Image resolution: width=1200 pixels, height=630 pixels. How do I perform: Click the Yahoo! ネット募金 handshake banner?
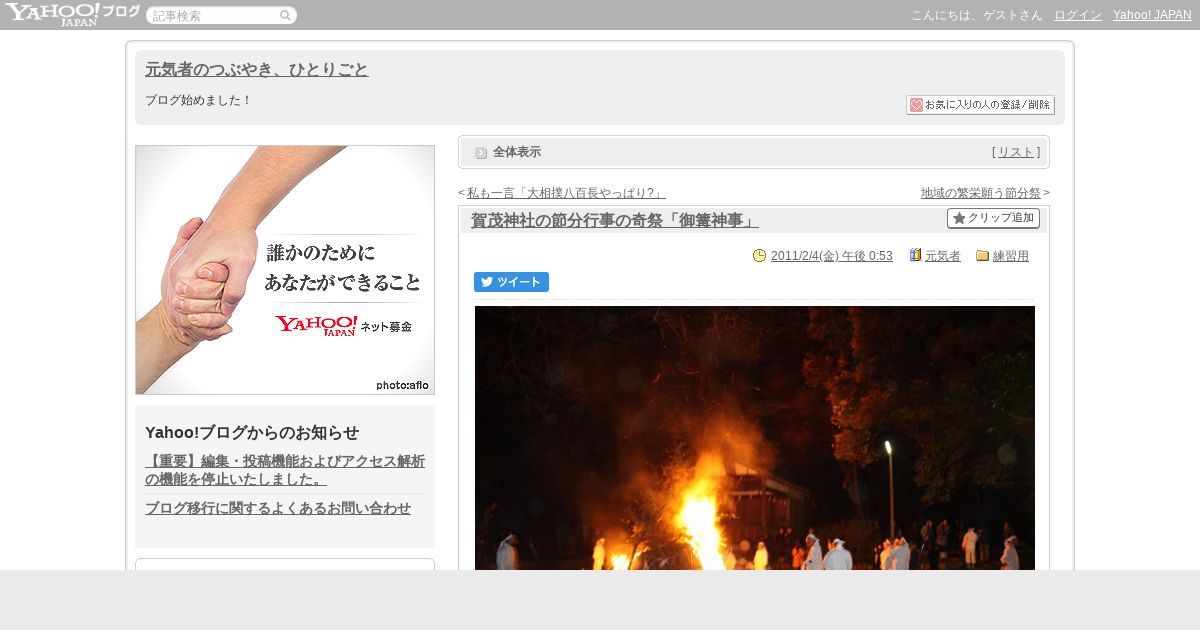pos(285,270)
